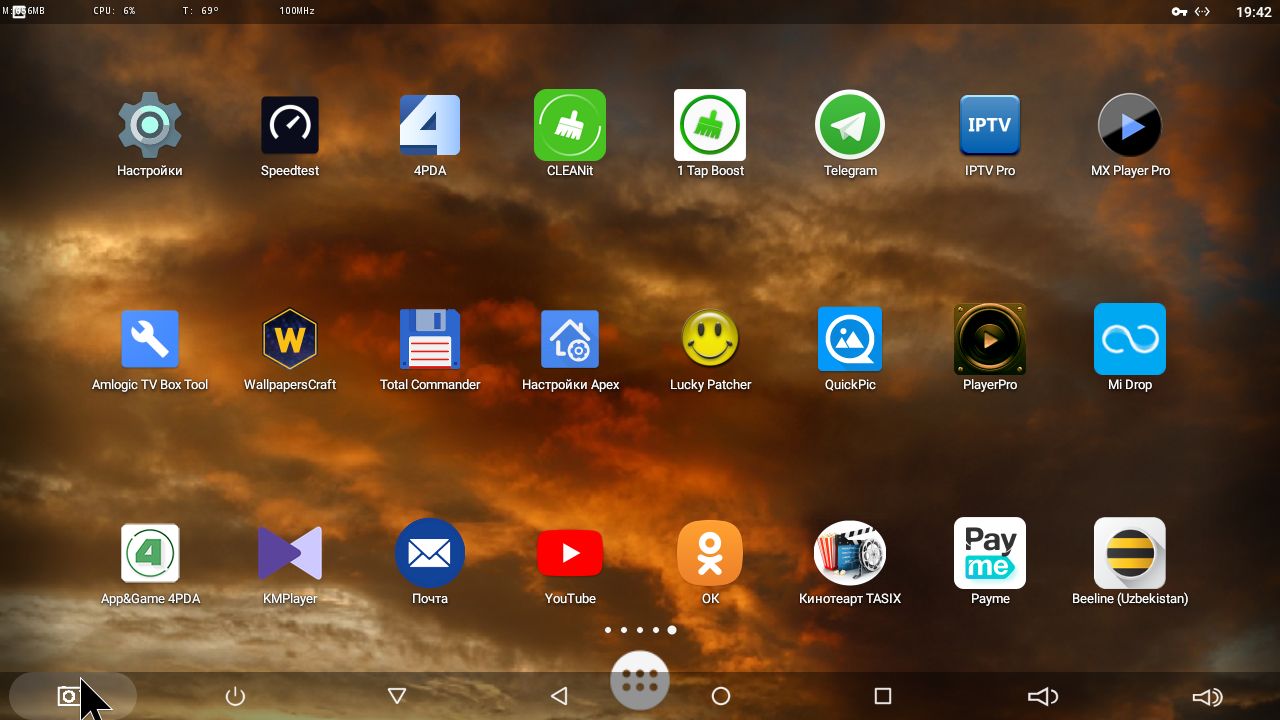Launch the Telegram app

[x=850, y=125]
